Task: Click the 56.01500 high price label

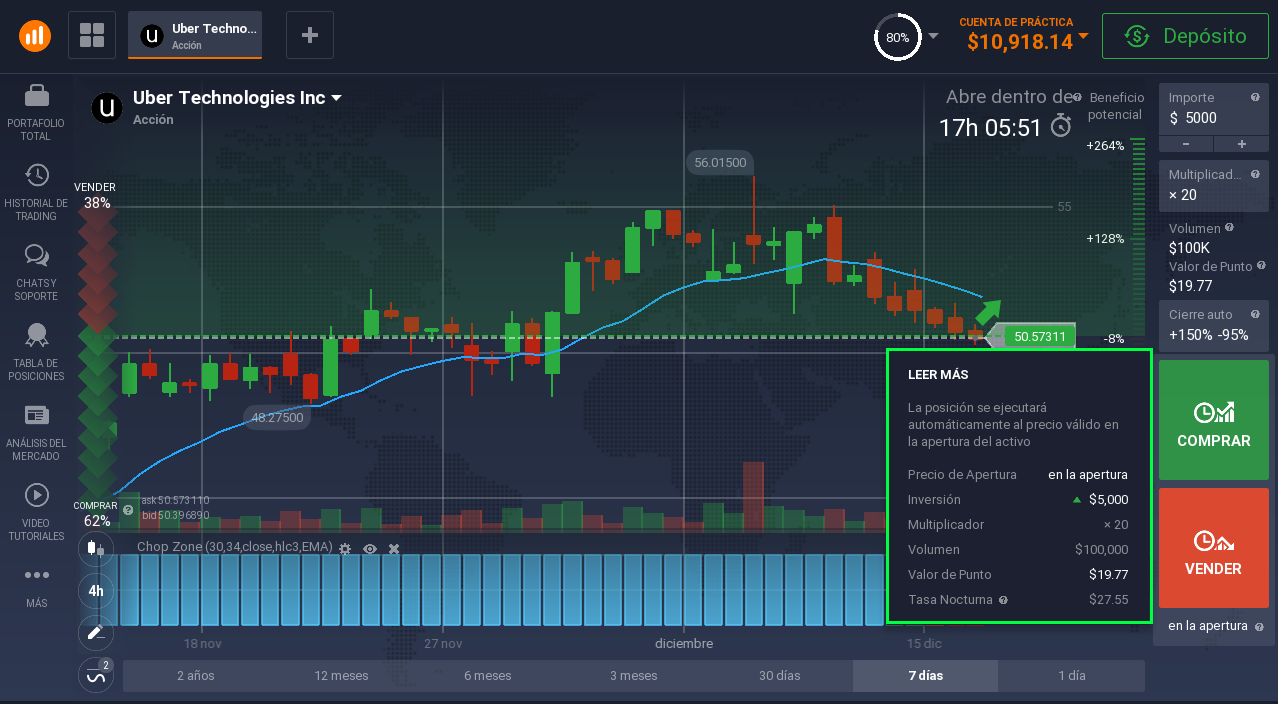Action: click(x=720, y=163)
